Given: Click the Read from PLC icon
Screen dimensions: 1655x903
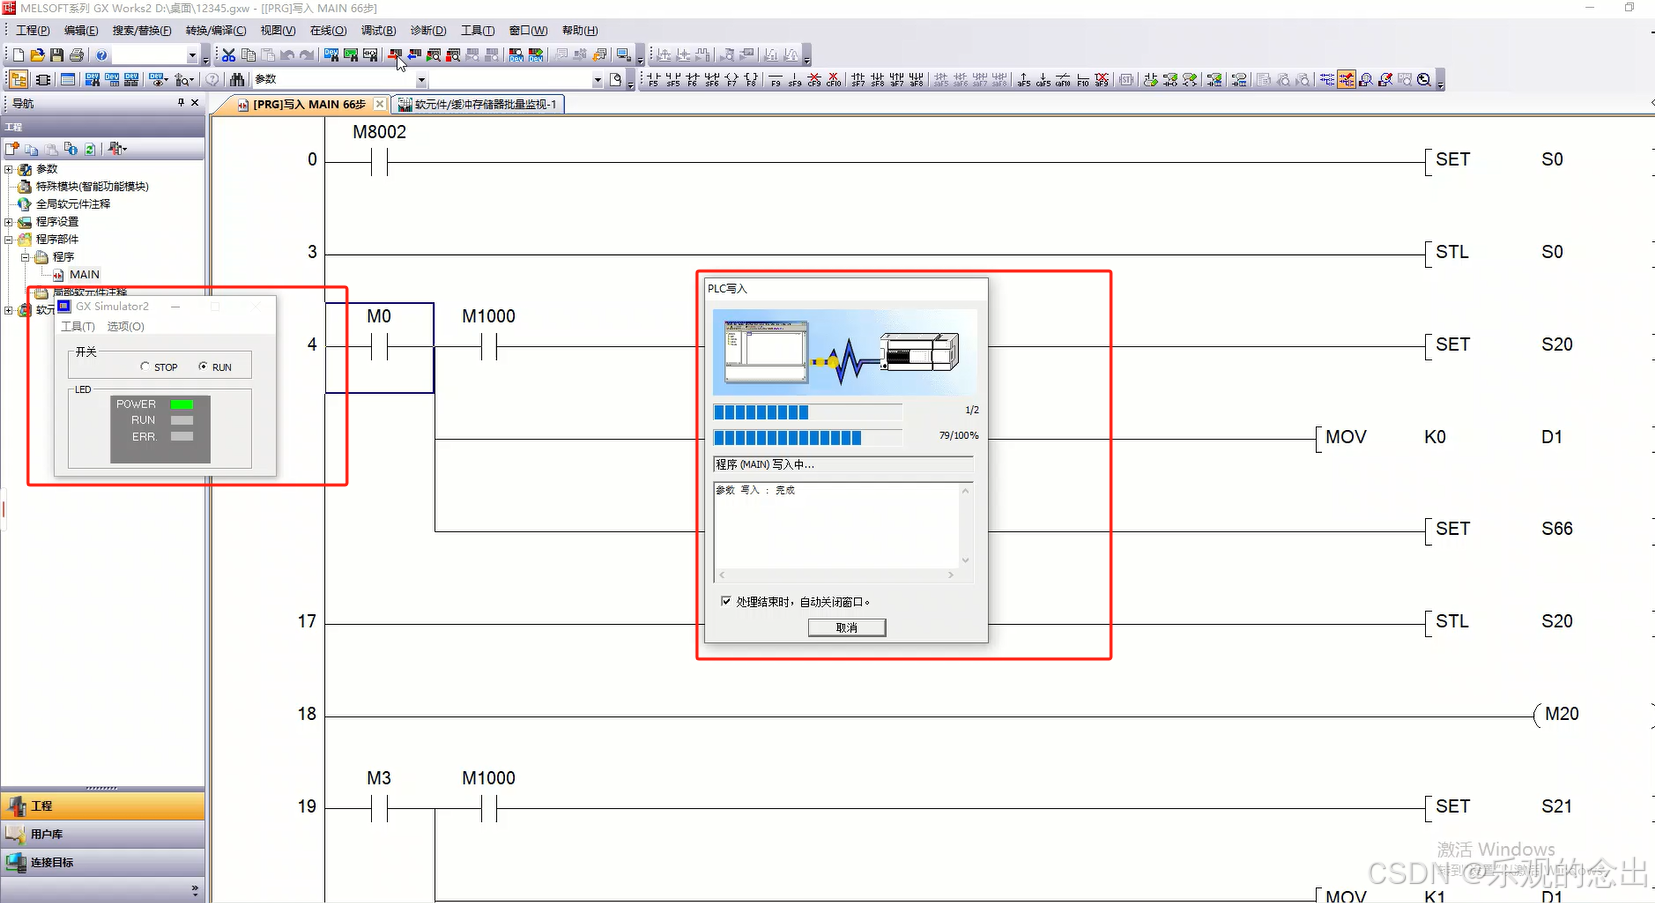Looking at the screenshot, I should coord(414,55).
